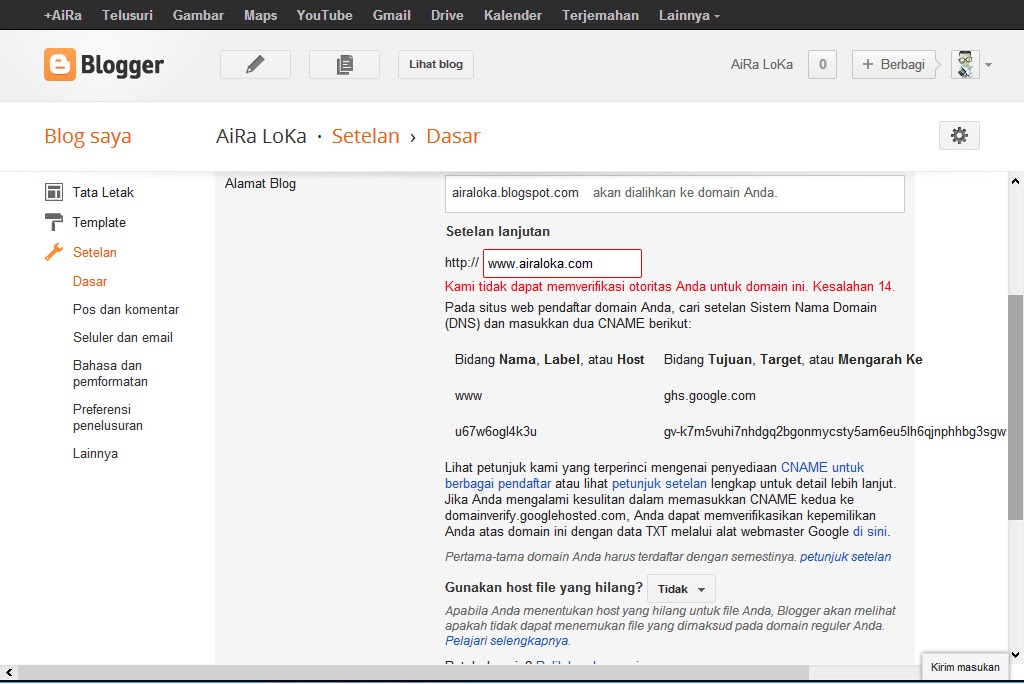
Task: Open the petunjuk setelan lengkap link
Action: tap(659, 484)
